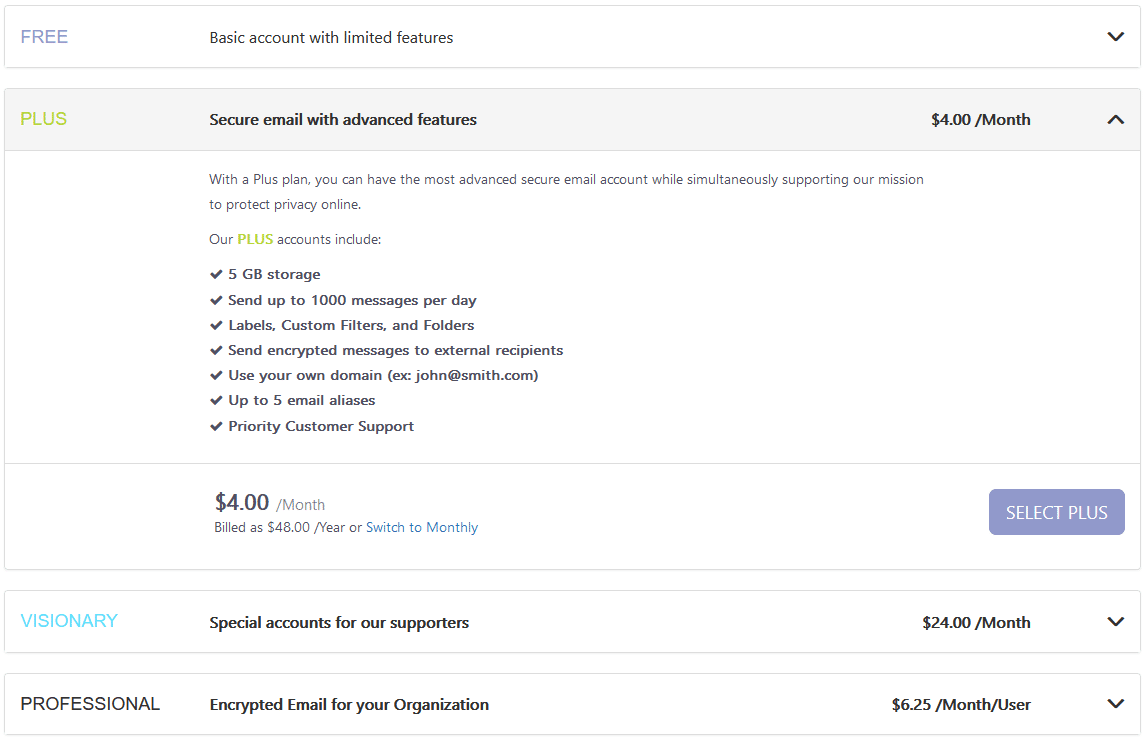
Task: Expand the PROFESSIONAL plan details
Action: point(1115,704)
